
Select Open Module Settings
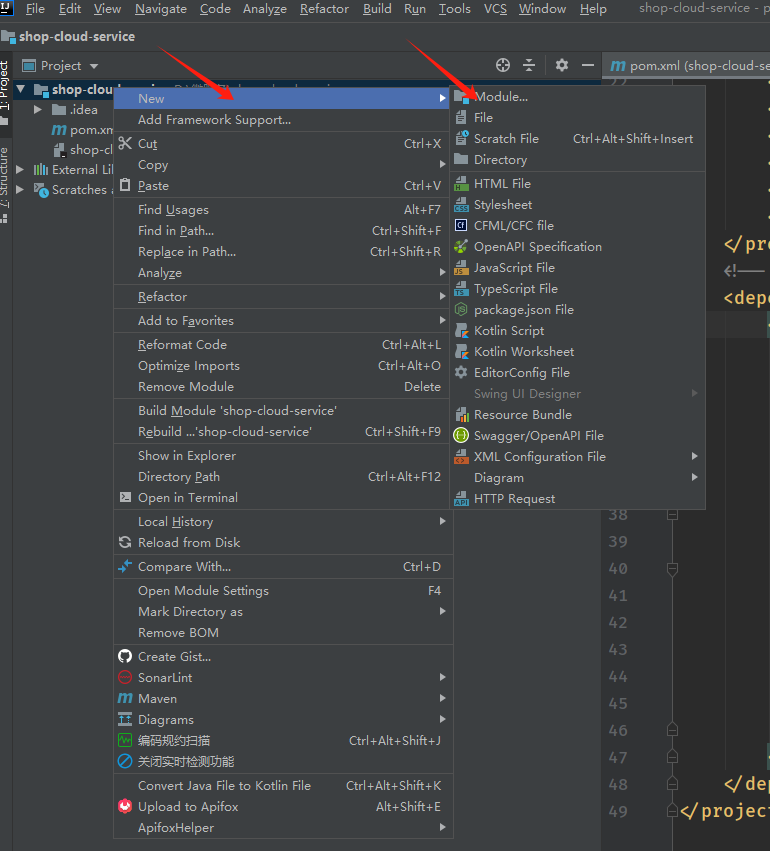tap(283, 590)
